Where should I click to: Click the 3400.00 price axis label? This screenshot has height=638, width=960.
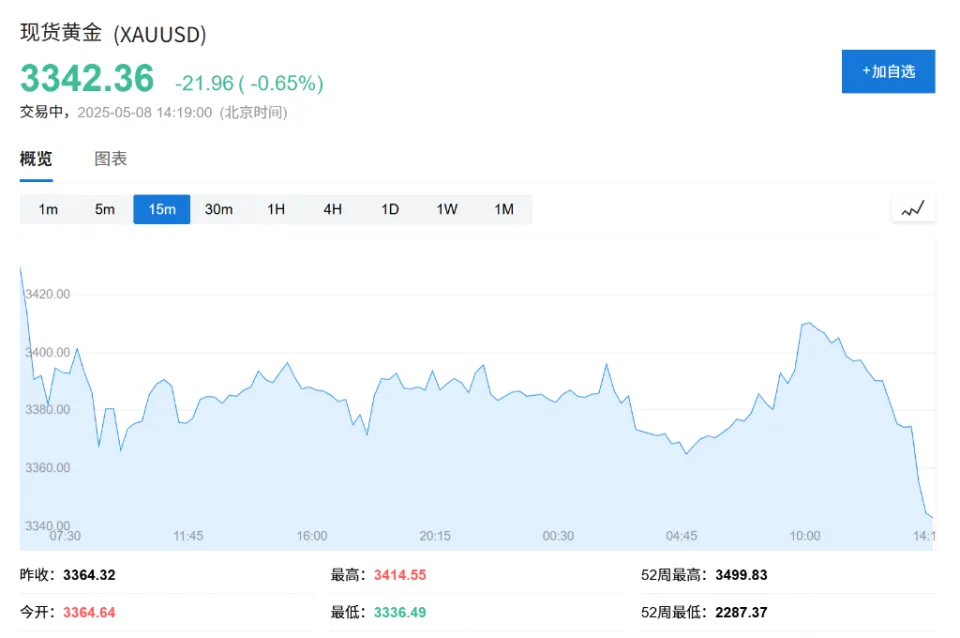(48, 353)
